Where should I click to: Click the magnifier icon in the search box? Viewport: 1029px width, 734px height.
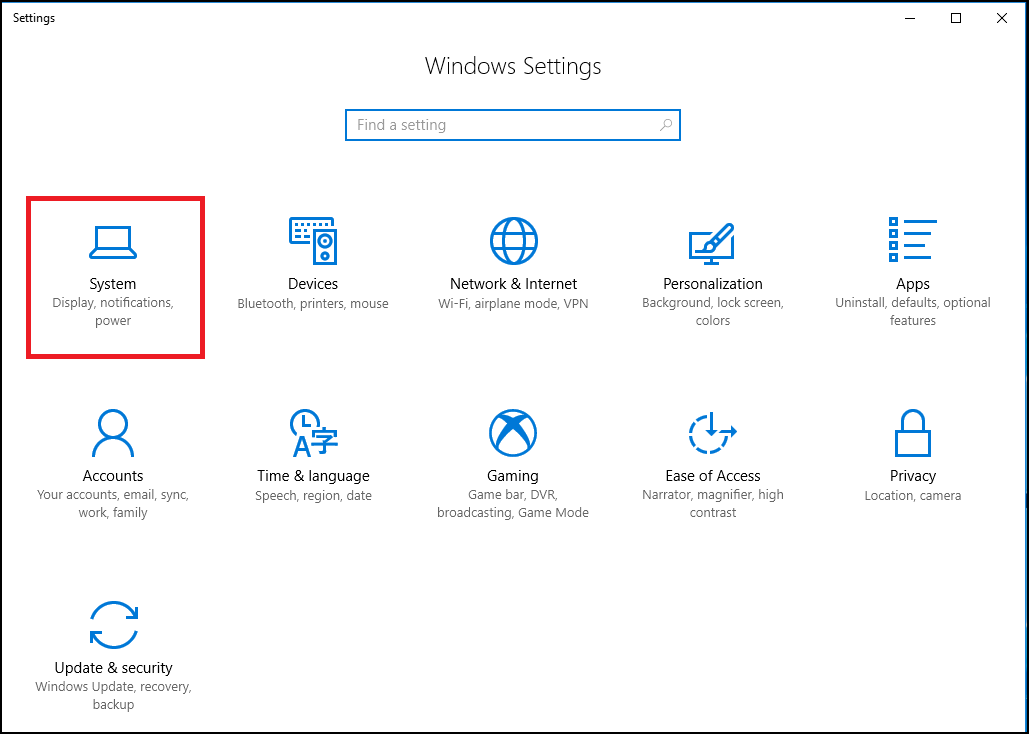[x=665, y=125]
